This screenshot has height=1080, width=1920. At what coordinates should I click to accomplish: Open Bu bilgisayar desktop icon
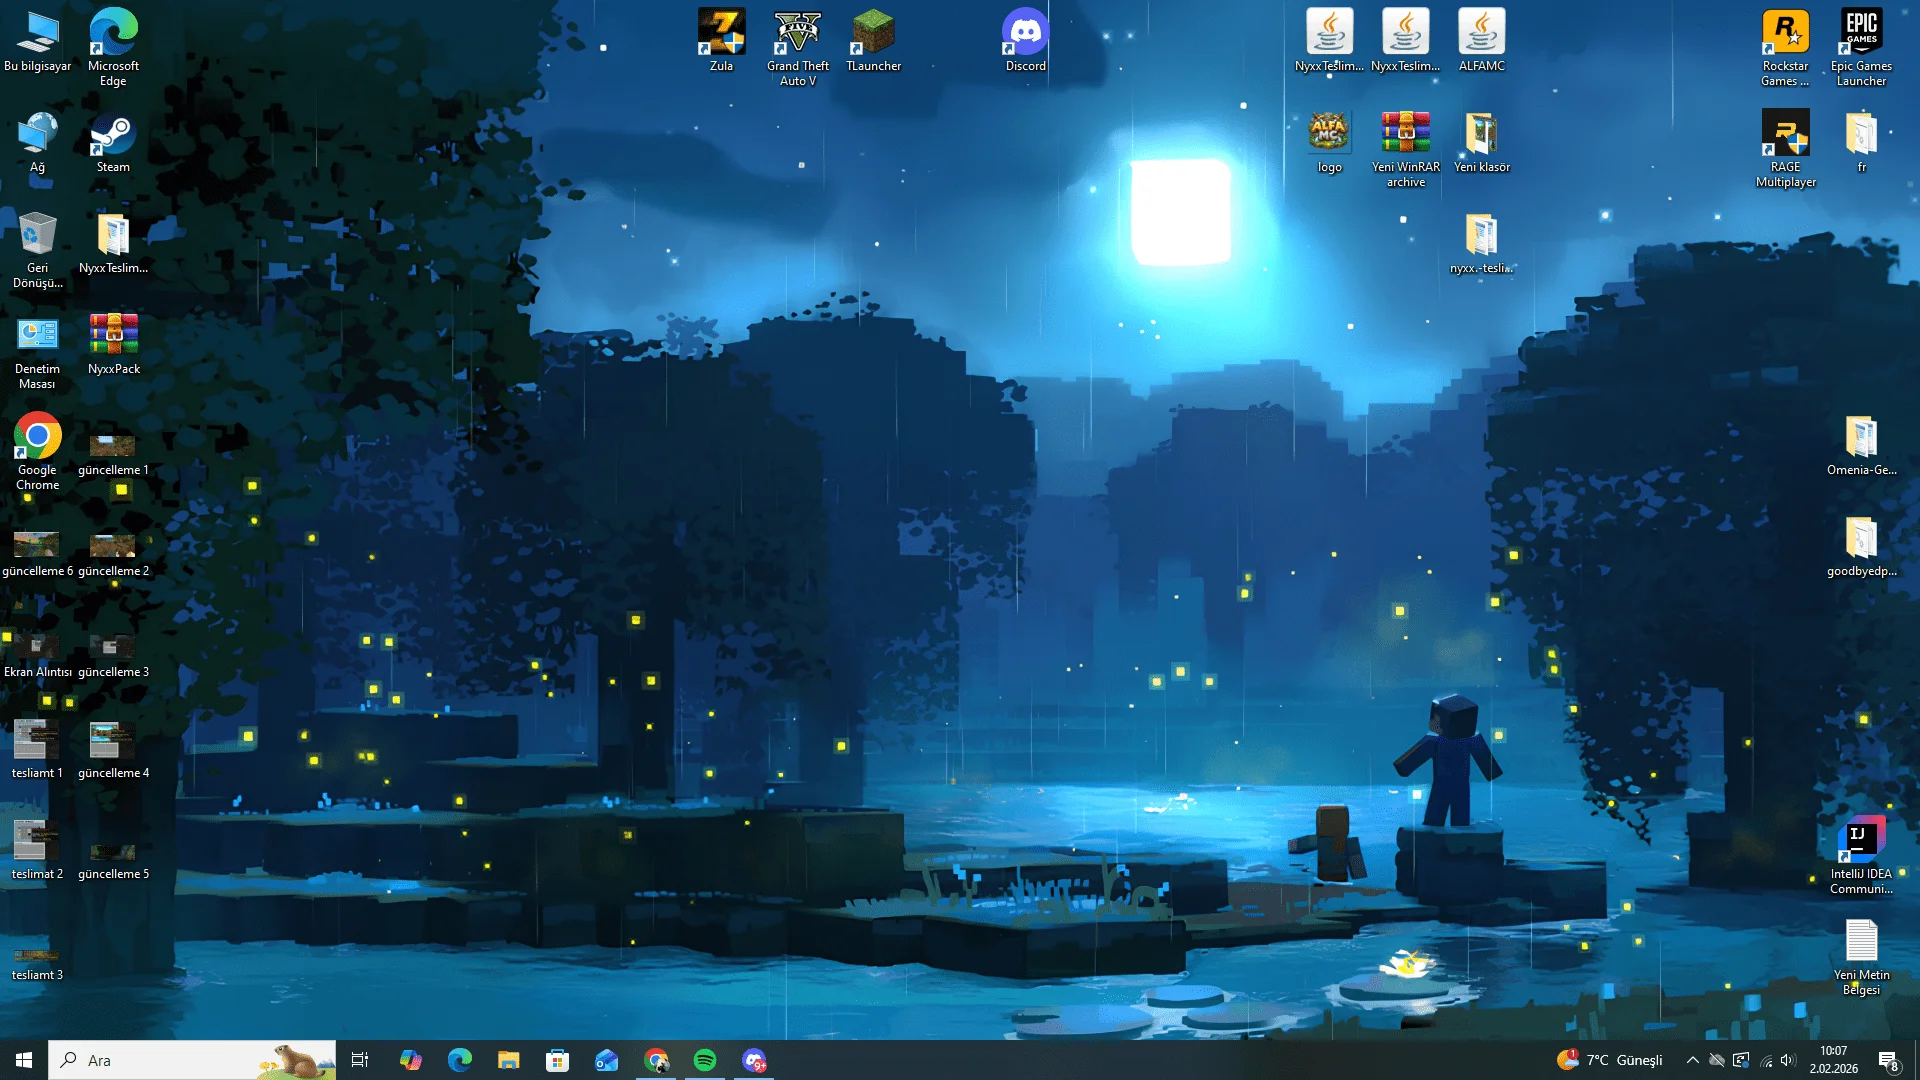tap(37, 41)
